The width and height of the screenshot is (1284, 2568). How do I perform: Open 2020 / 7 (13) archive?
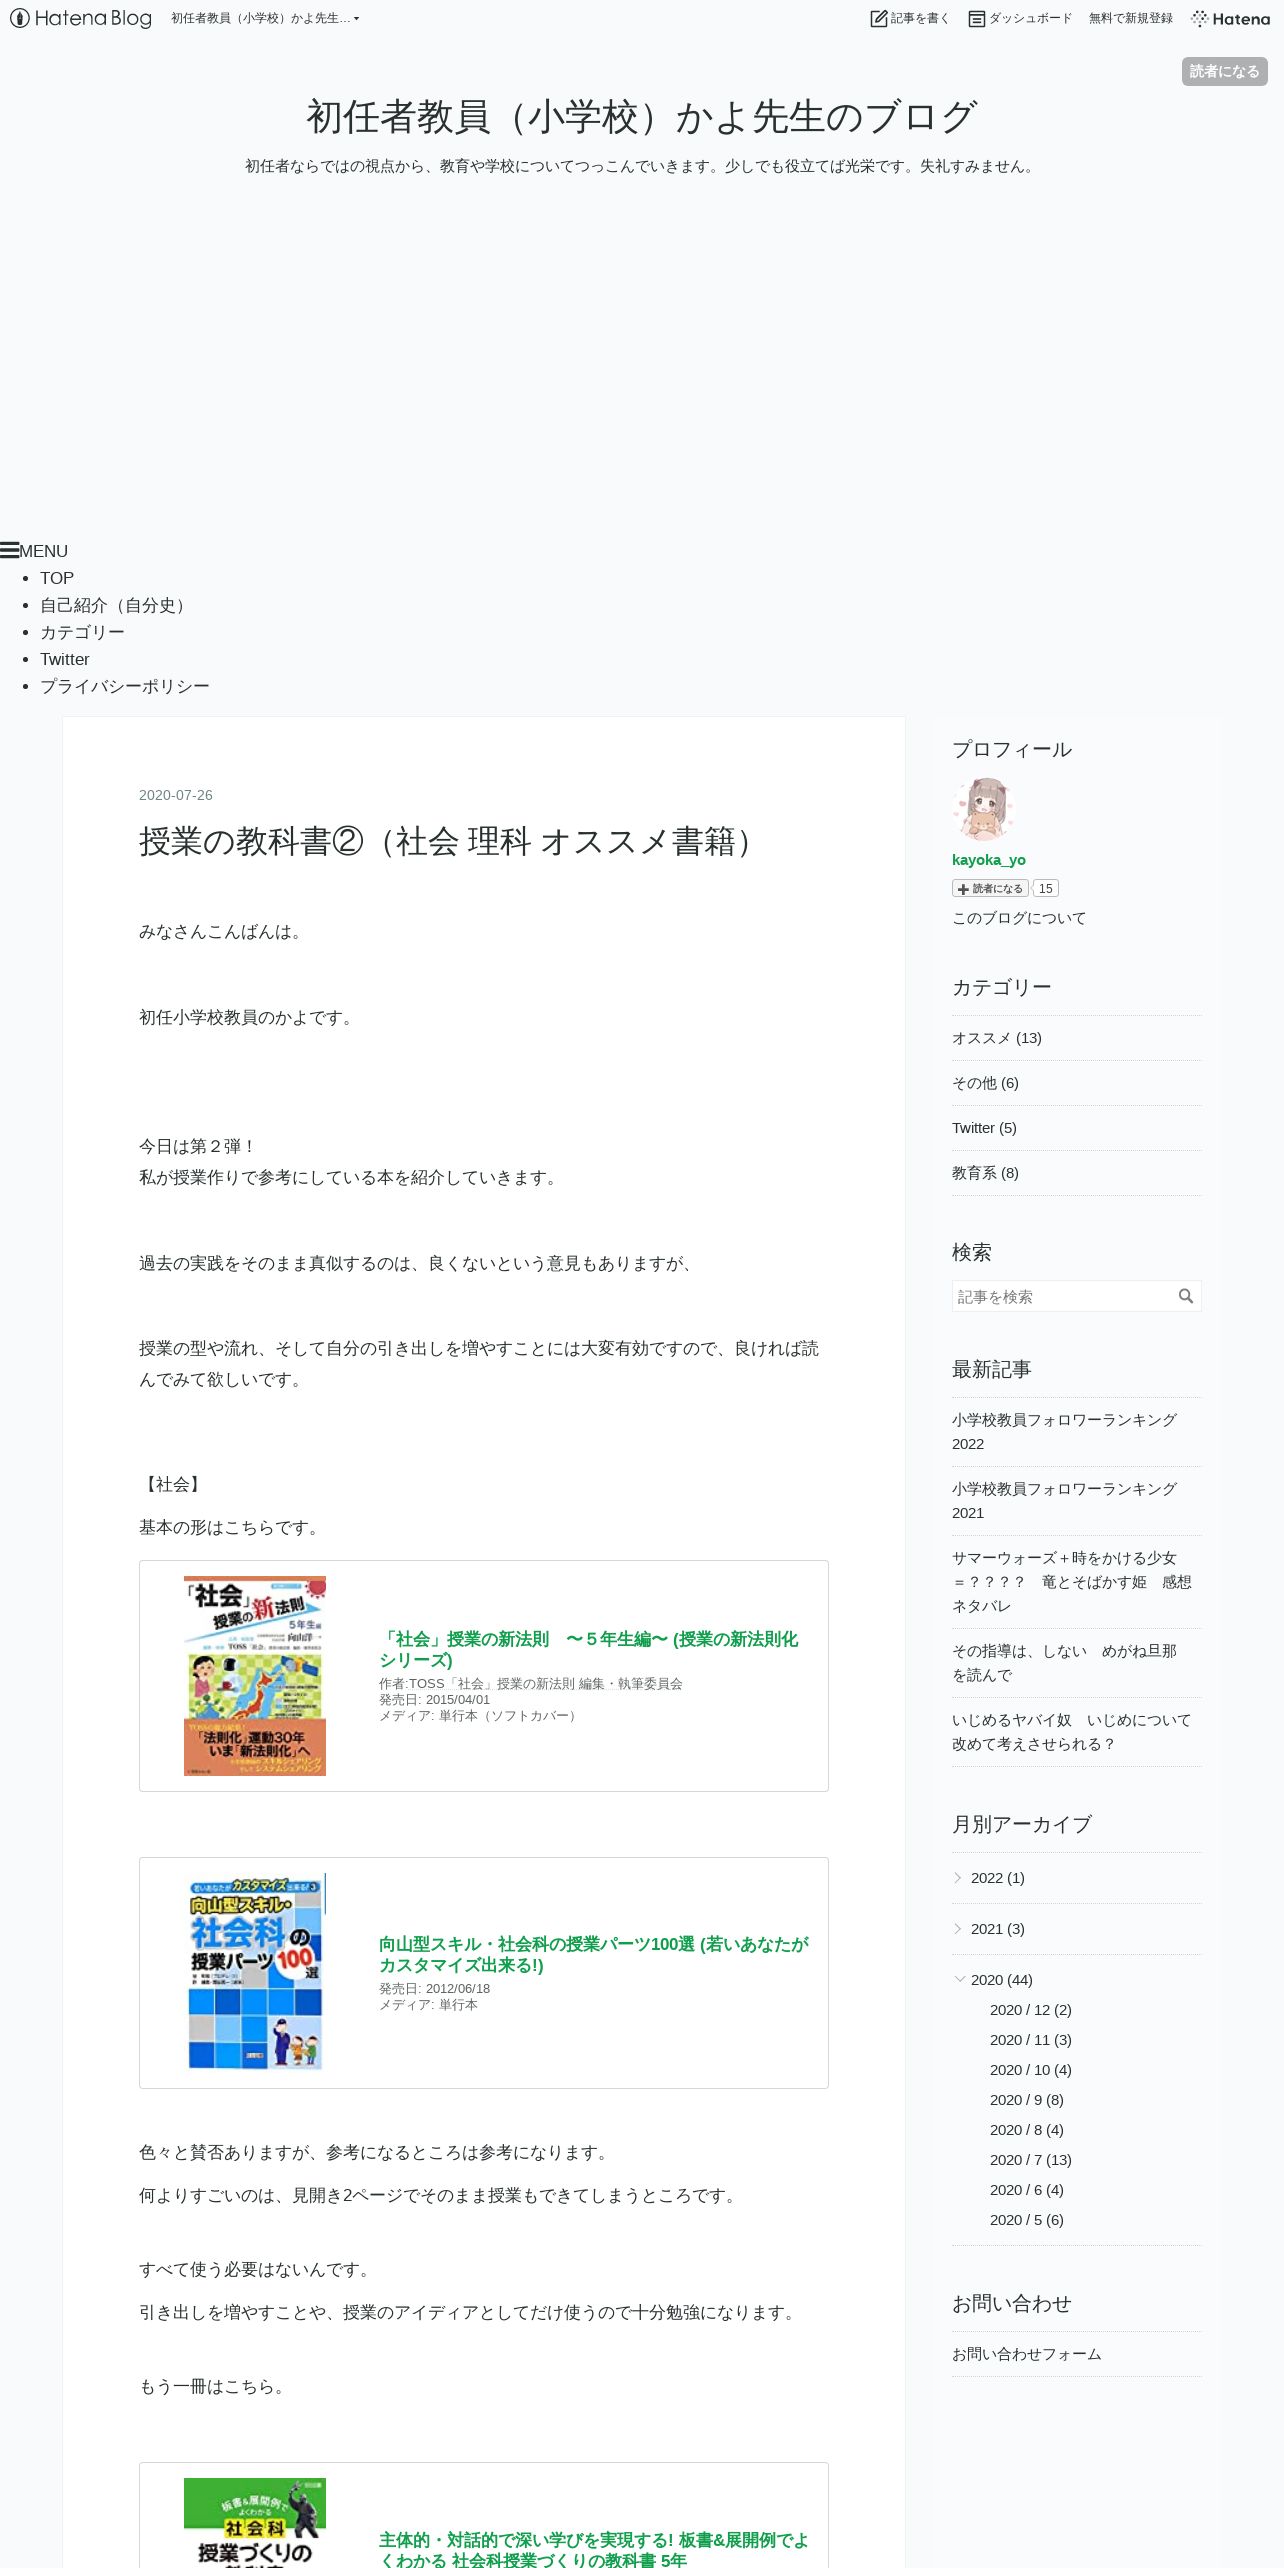1030,2160
